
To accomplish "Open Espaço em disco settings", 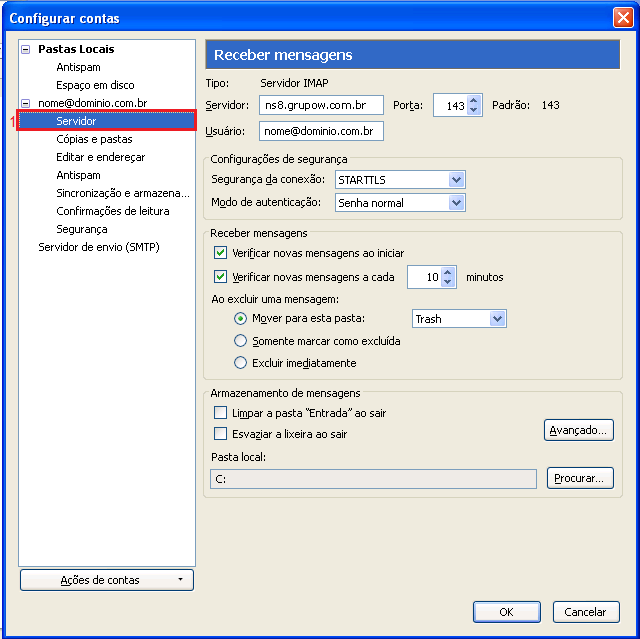I will coord(95,85).
